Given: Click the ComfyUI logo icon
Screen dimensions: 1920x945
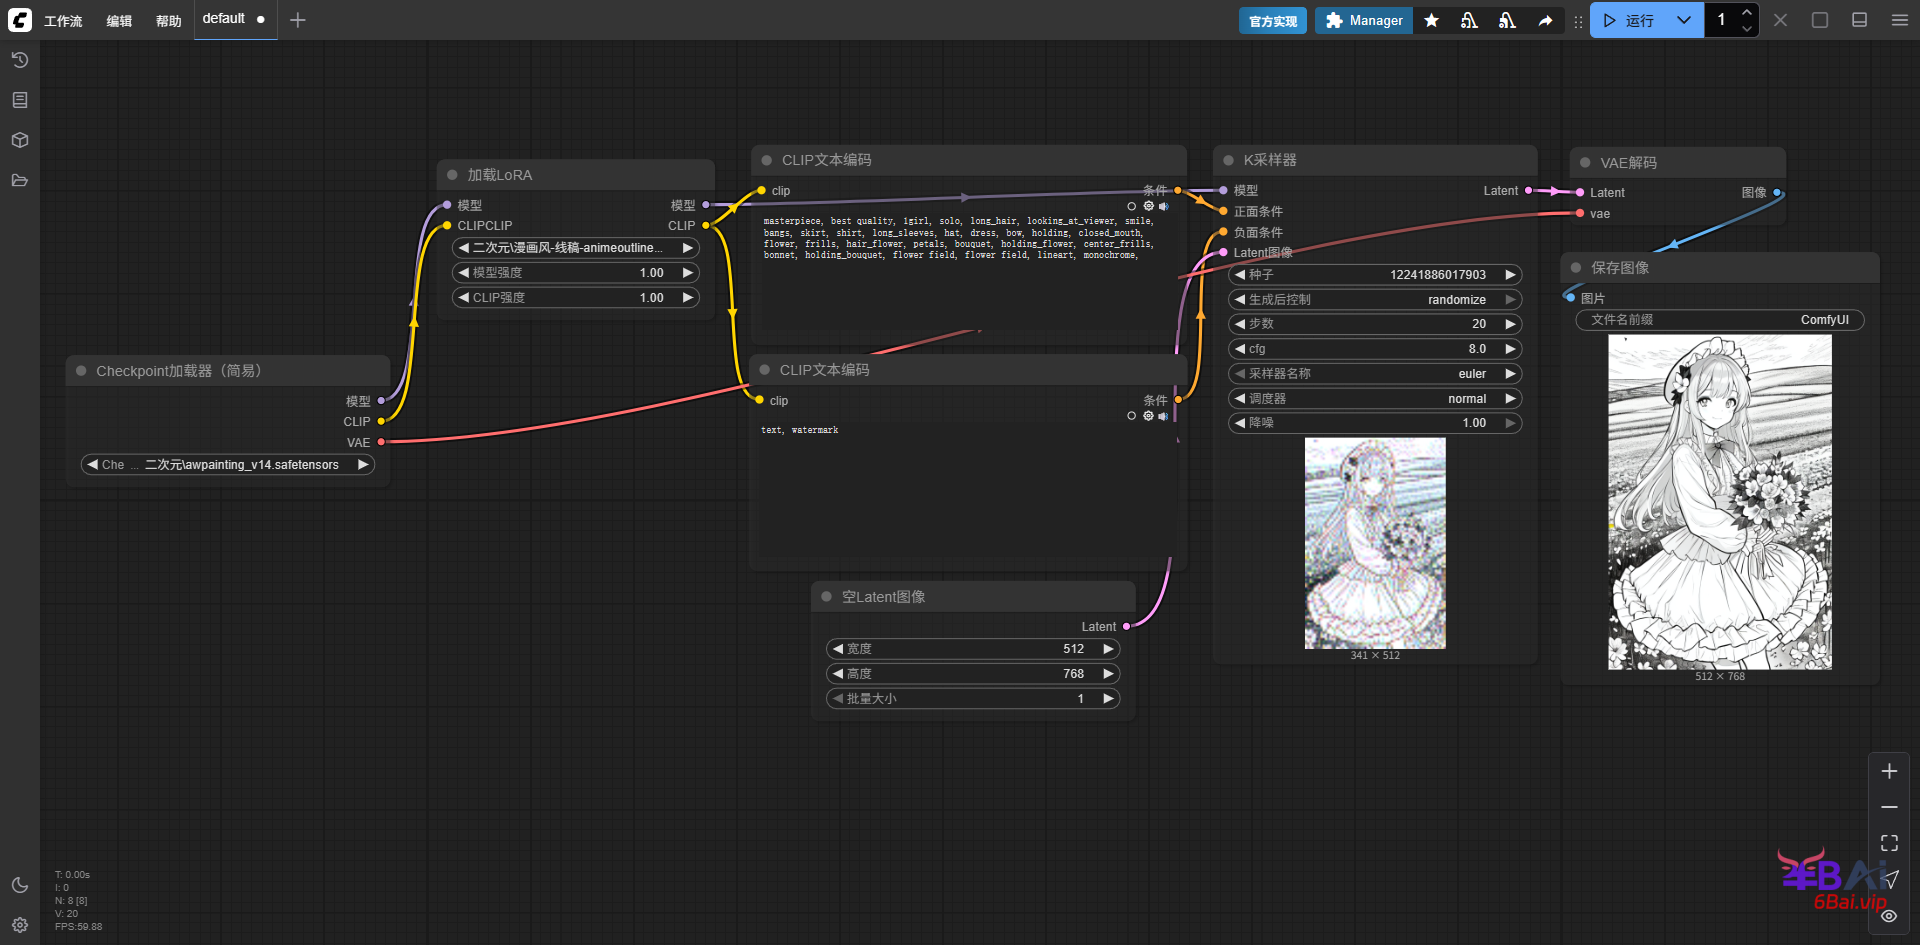Looking at the screenshot, I should pyautogui.click(x=20, y=20).
